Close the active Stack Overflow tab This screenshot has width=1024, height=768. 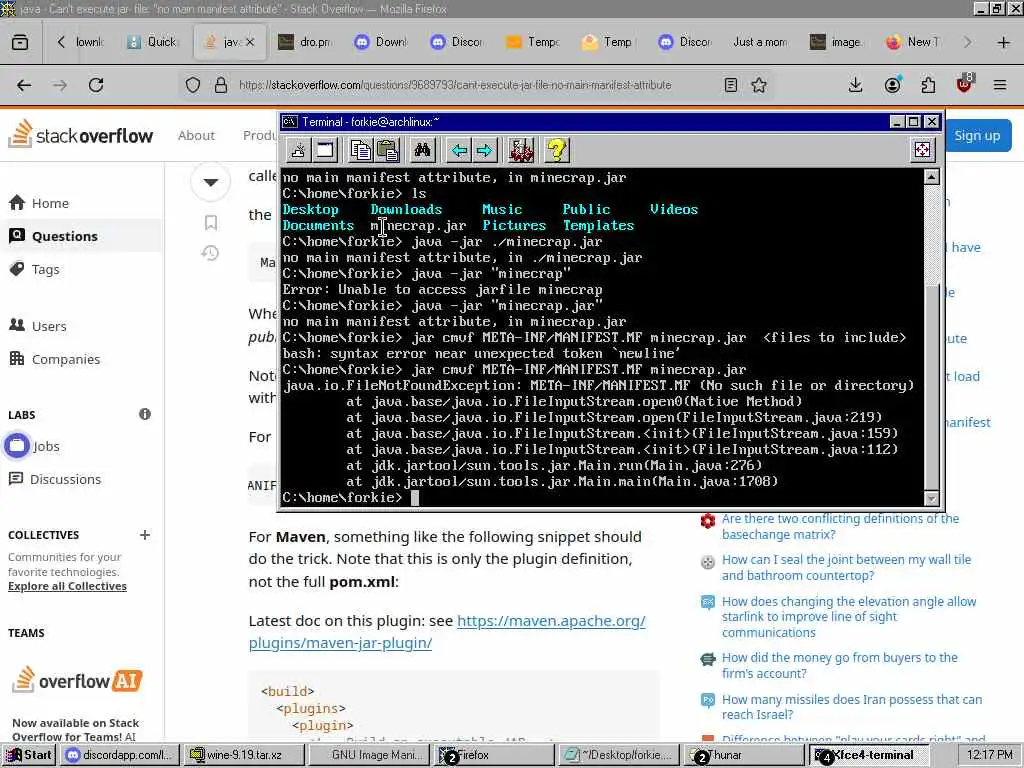(x=250, y=42)
